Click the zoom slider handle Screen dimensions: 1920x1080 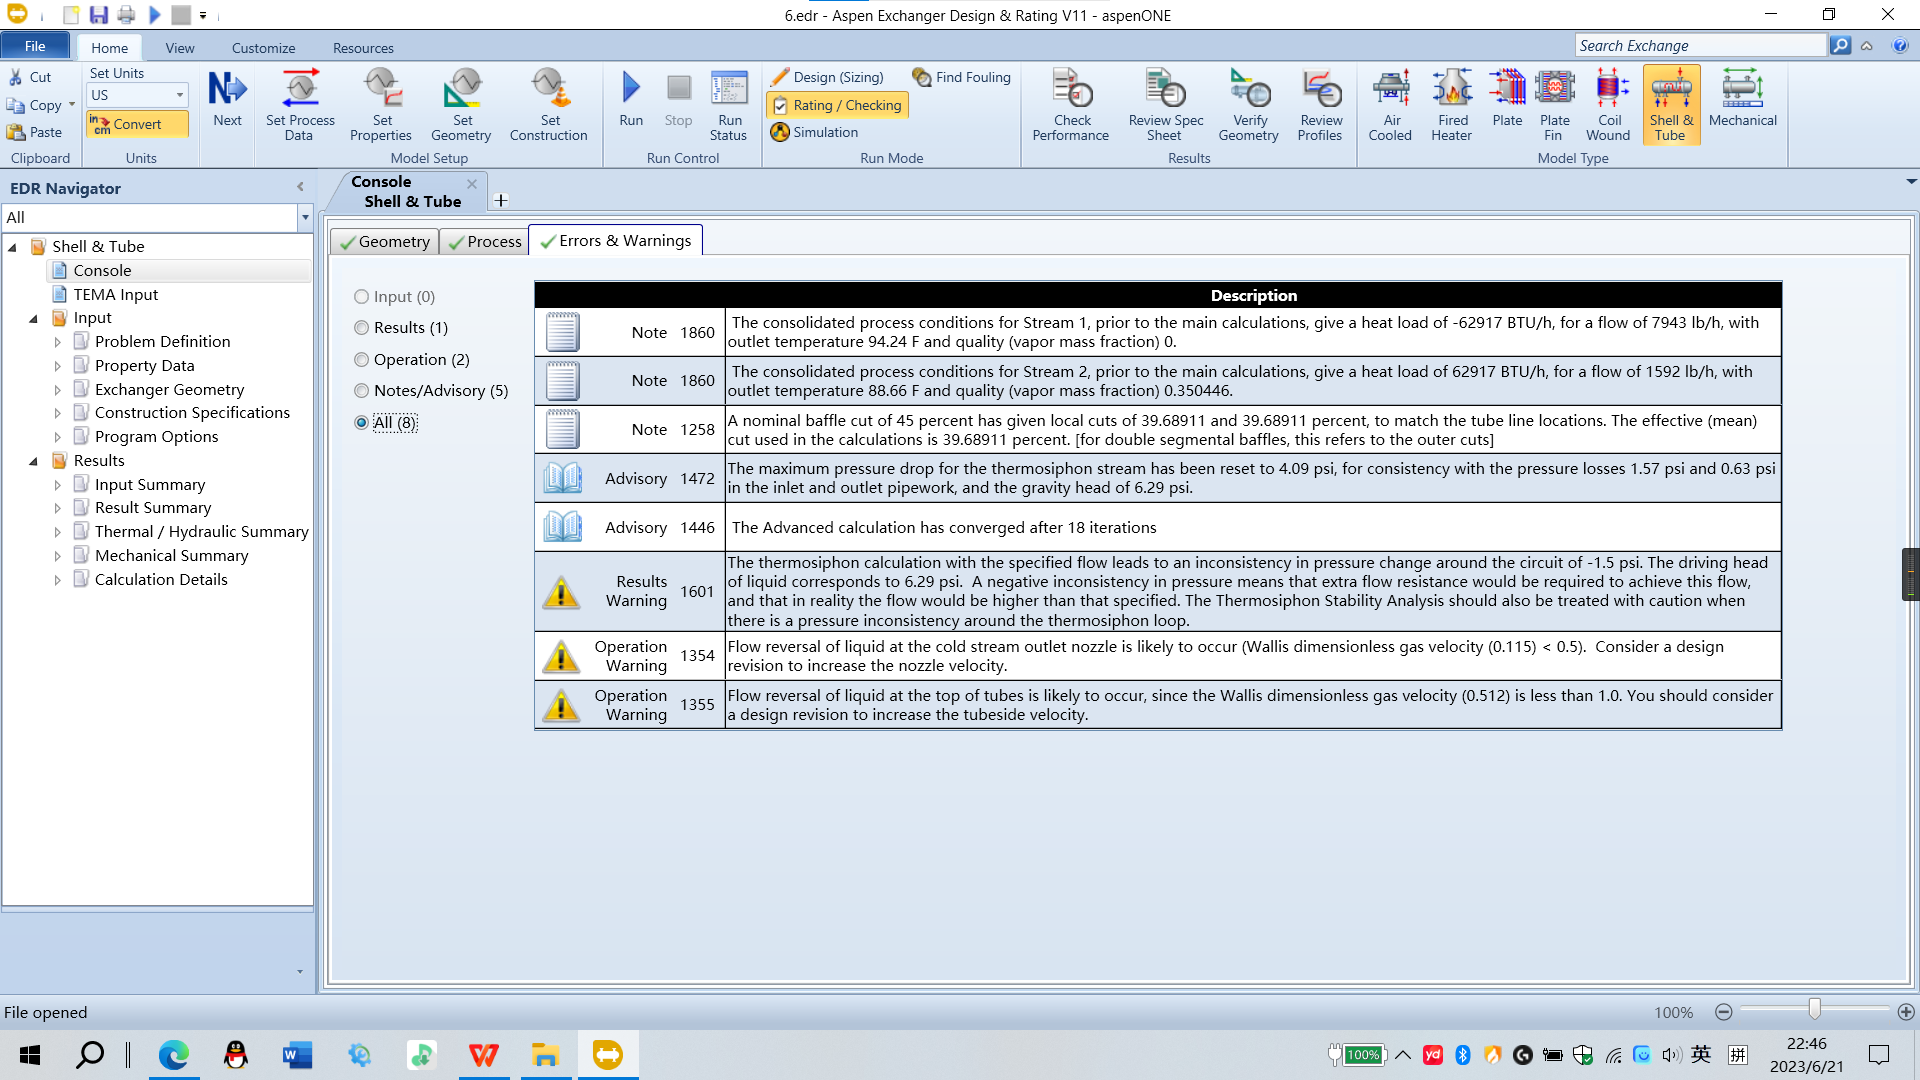tap(1814, 1009)
